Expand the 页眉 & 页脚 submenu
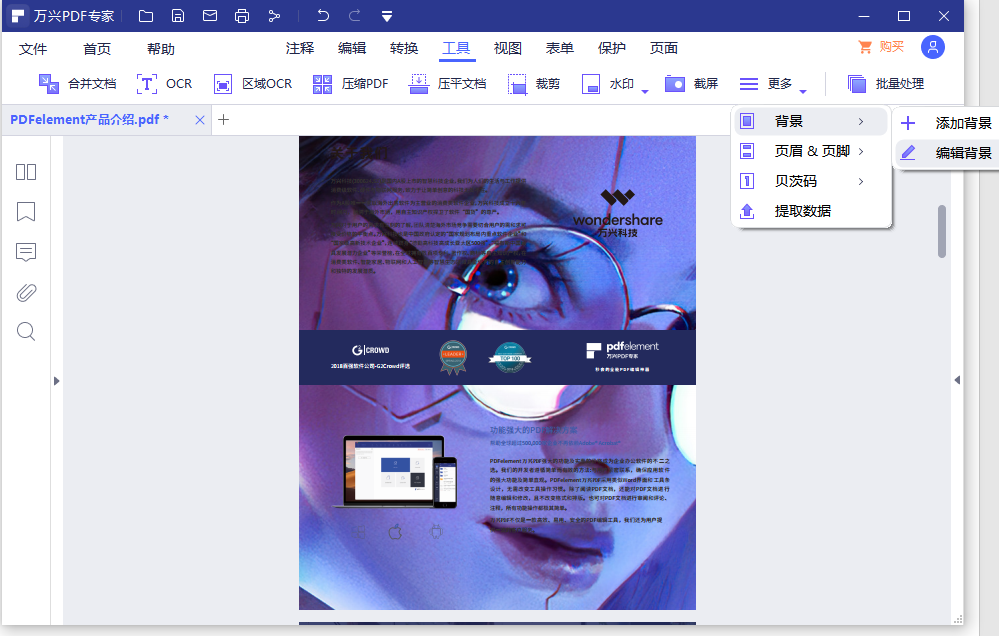999x636 pixels. pos(811,151)
